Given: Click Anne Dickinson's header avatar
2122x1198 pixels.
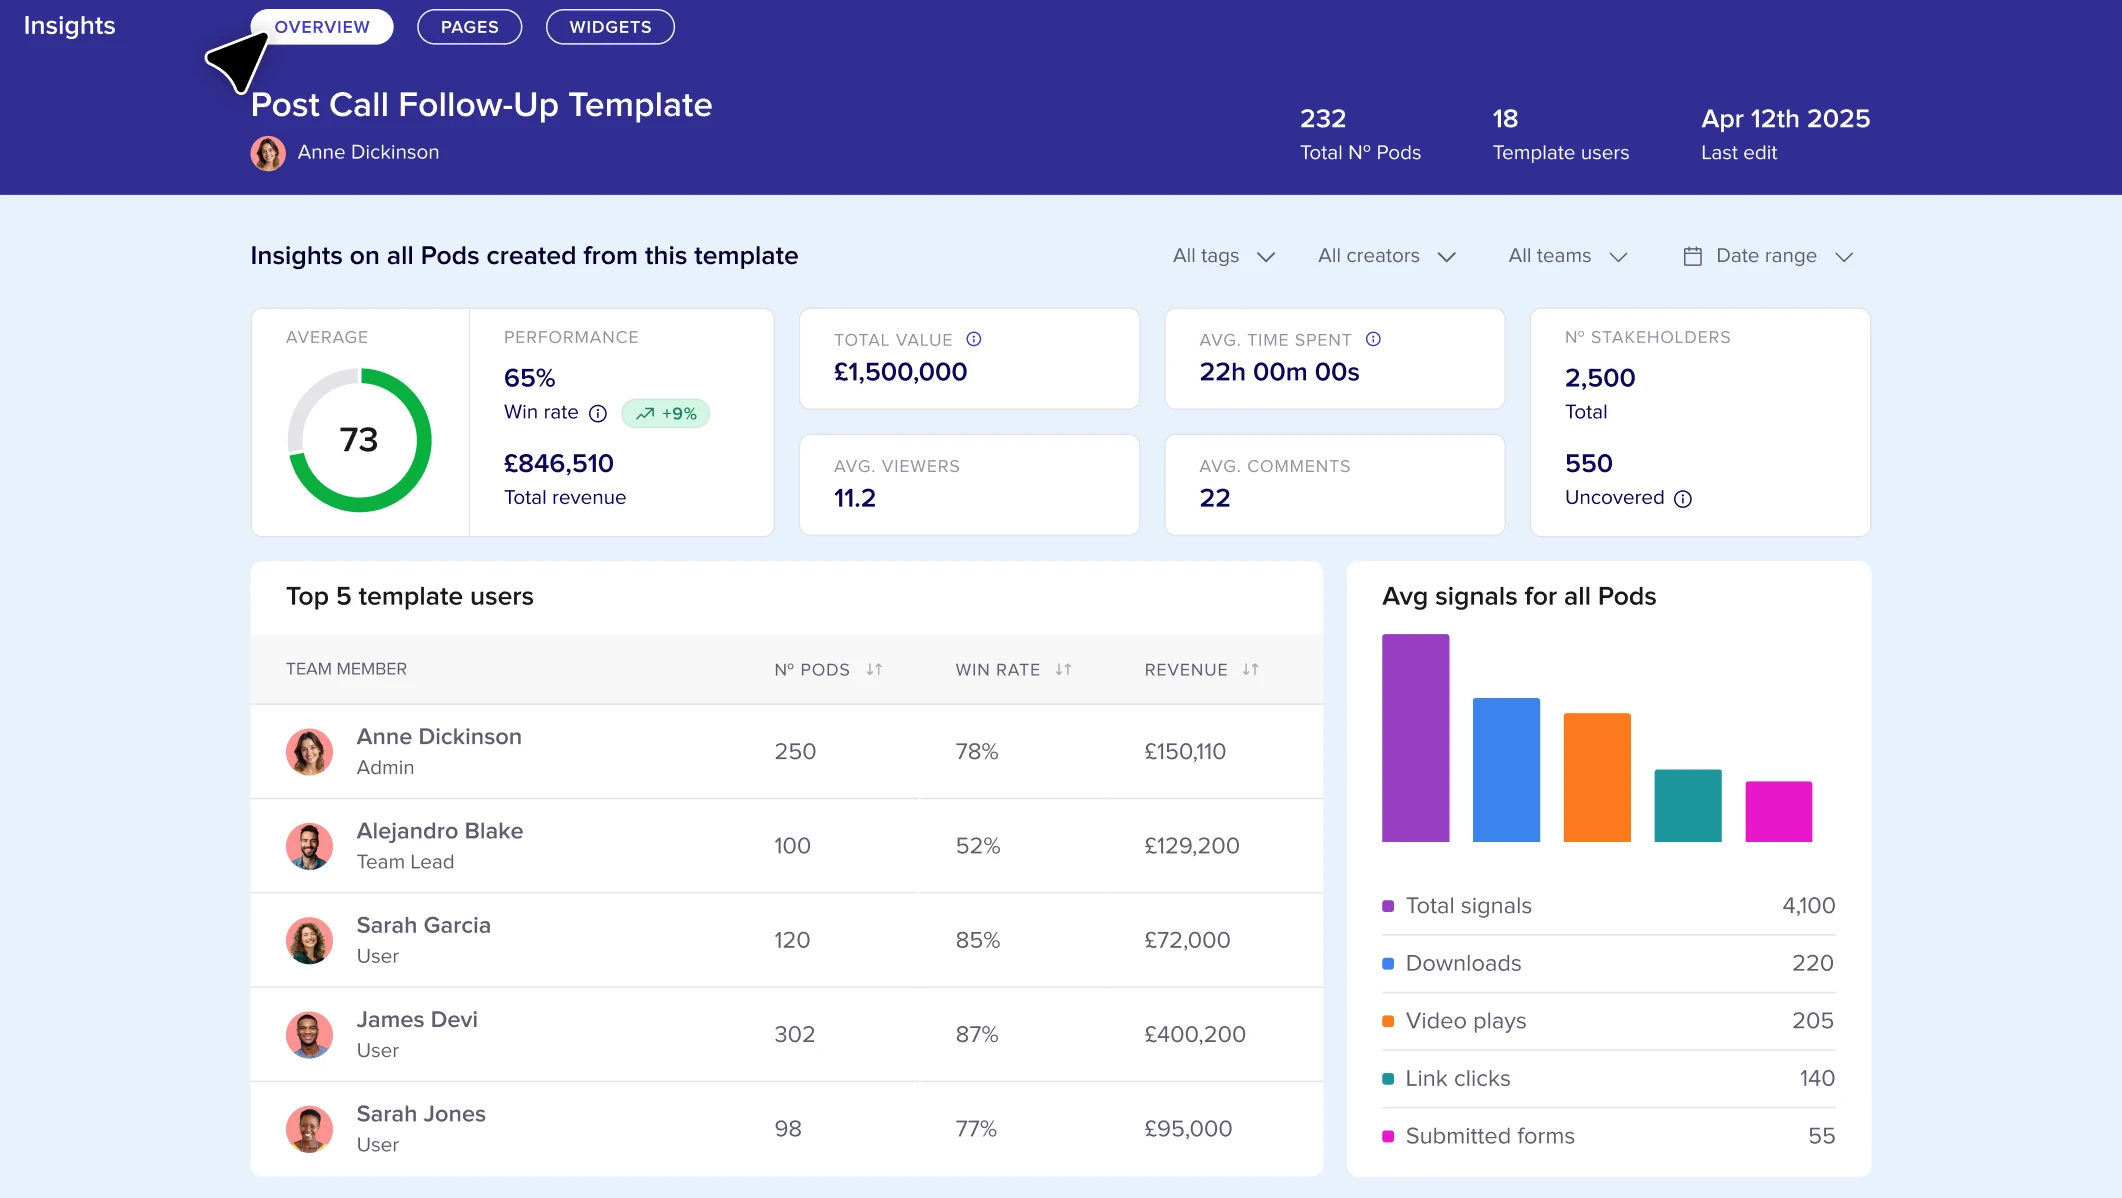Looking at the screenshot, I should point(268,153).
